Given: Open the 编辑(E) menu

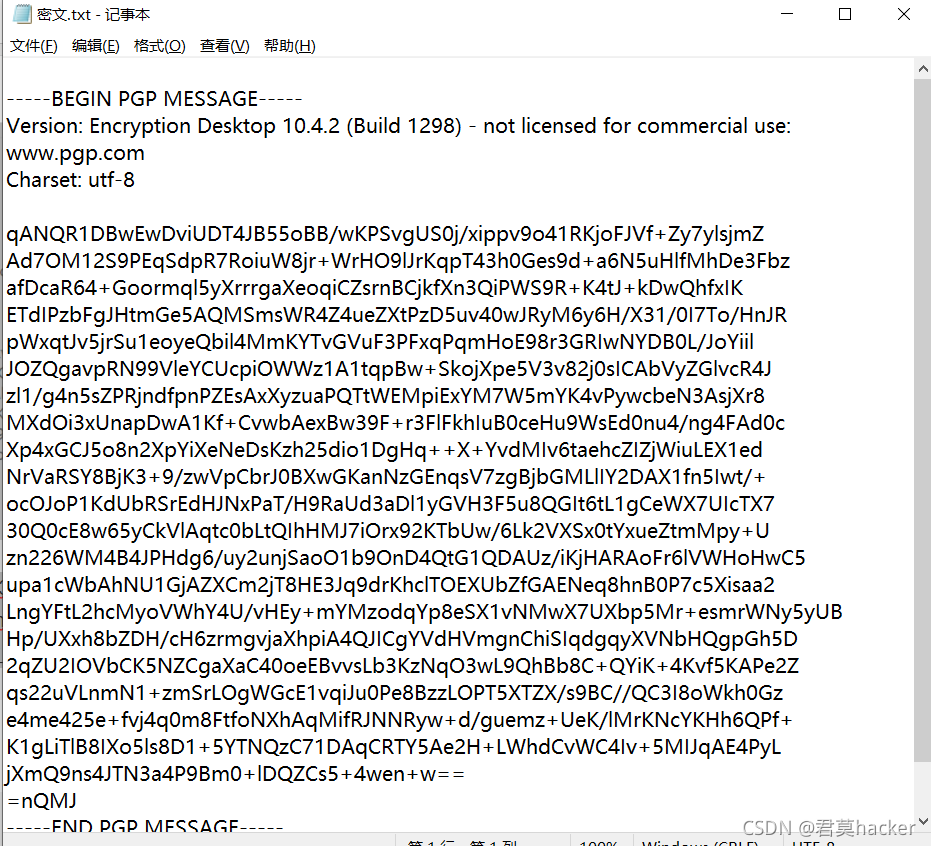Looking at the screenshot, I should [x=96, y=46].
